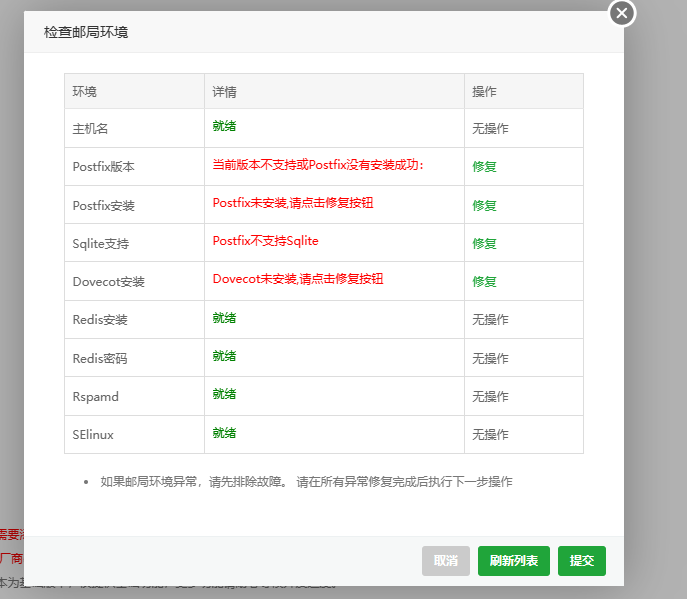Click the 检查邮局环境 dialog title
The image size is (687, 599).
(x=86, y=32)
